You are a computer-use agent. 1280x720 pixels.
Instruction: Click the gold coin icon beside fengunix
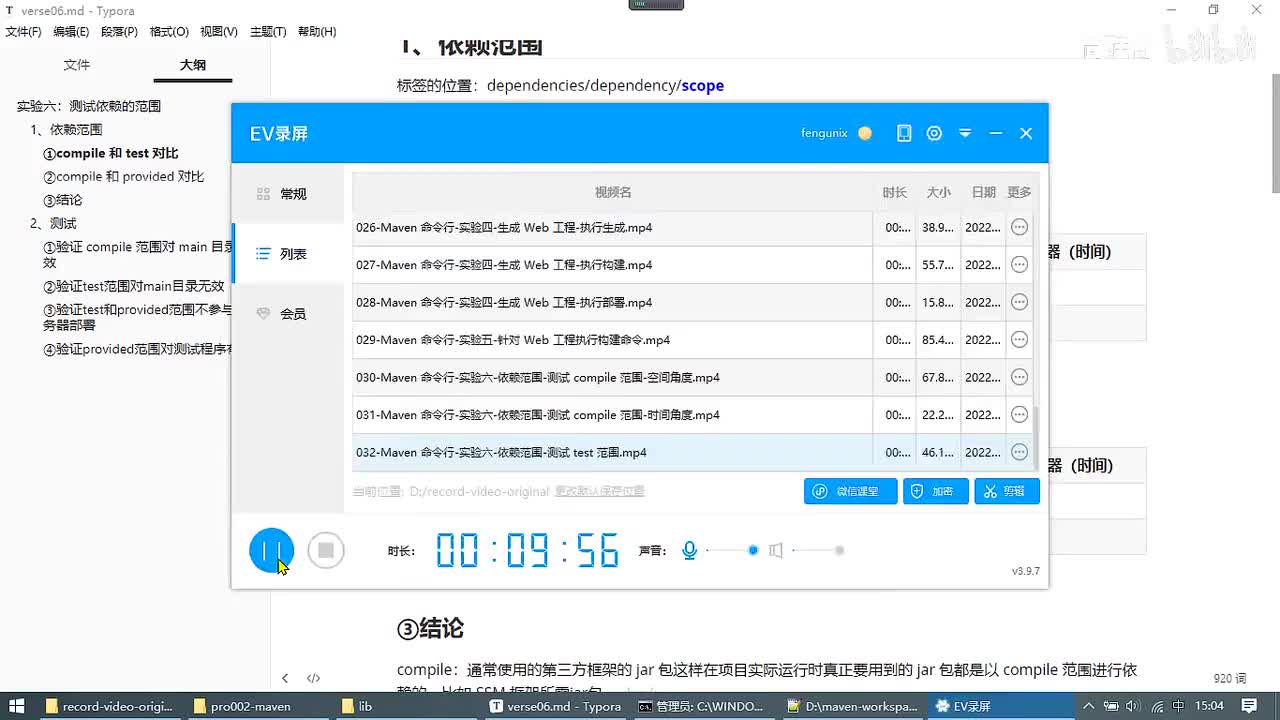[x=865, y=133]
